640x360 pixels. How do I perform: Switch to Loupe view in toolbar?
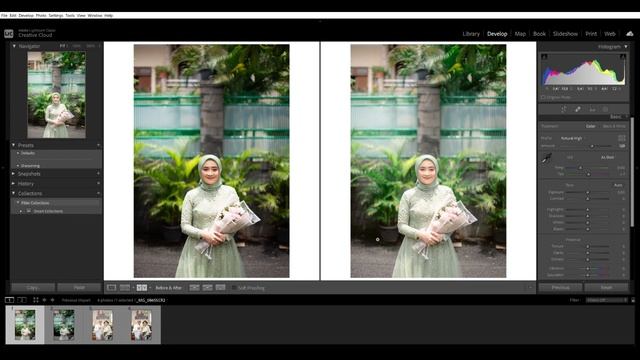pos(111,288)
